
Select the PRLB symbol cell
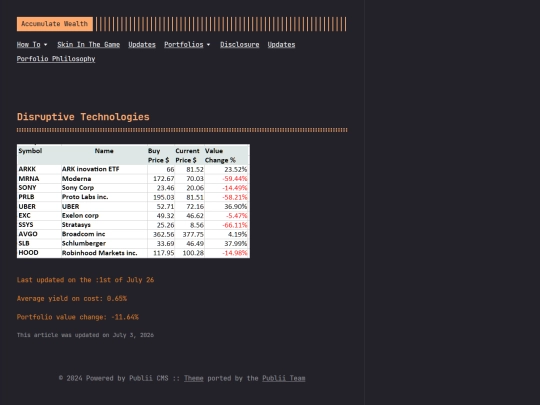pos(27,197)
